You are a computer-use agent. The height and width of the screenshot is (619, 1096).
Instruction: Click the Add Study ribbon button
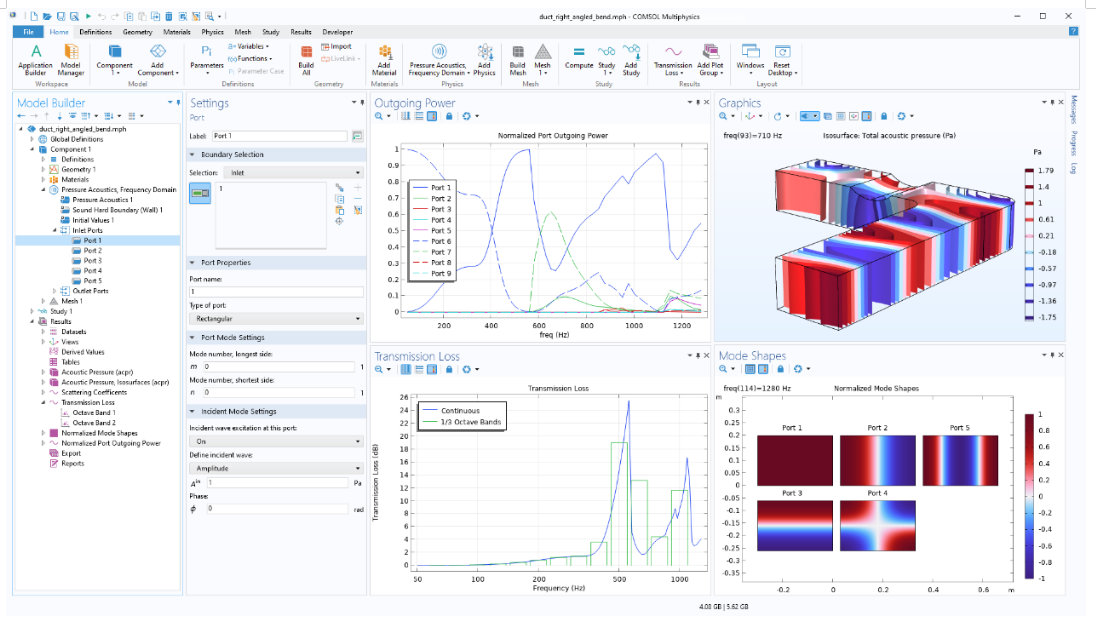[631, 59]
